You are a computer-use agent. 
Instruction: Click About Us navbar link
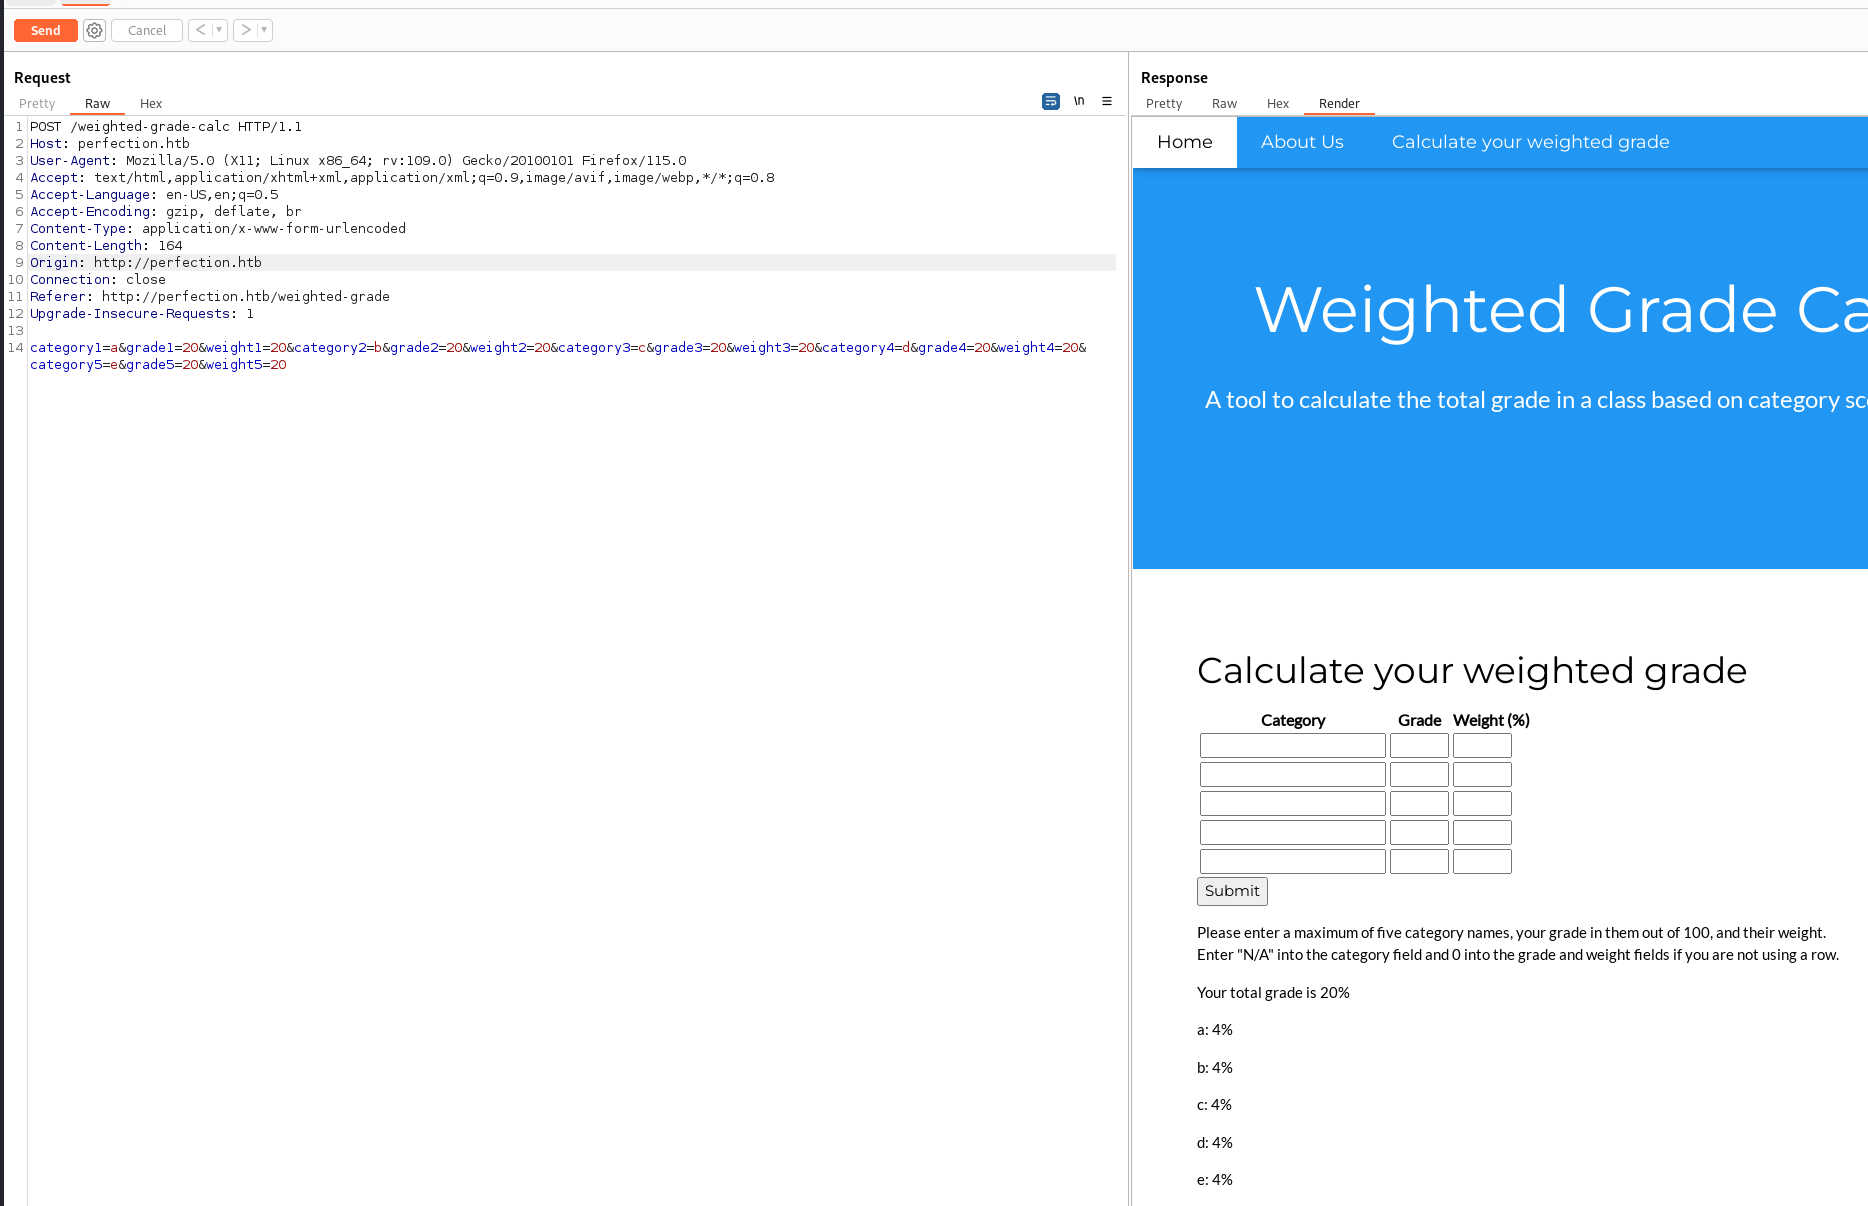click(1302, 142)
